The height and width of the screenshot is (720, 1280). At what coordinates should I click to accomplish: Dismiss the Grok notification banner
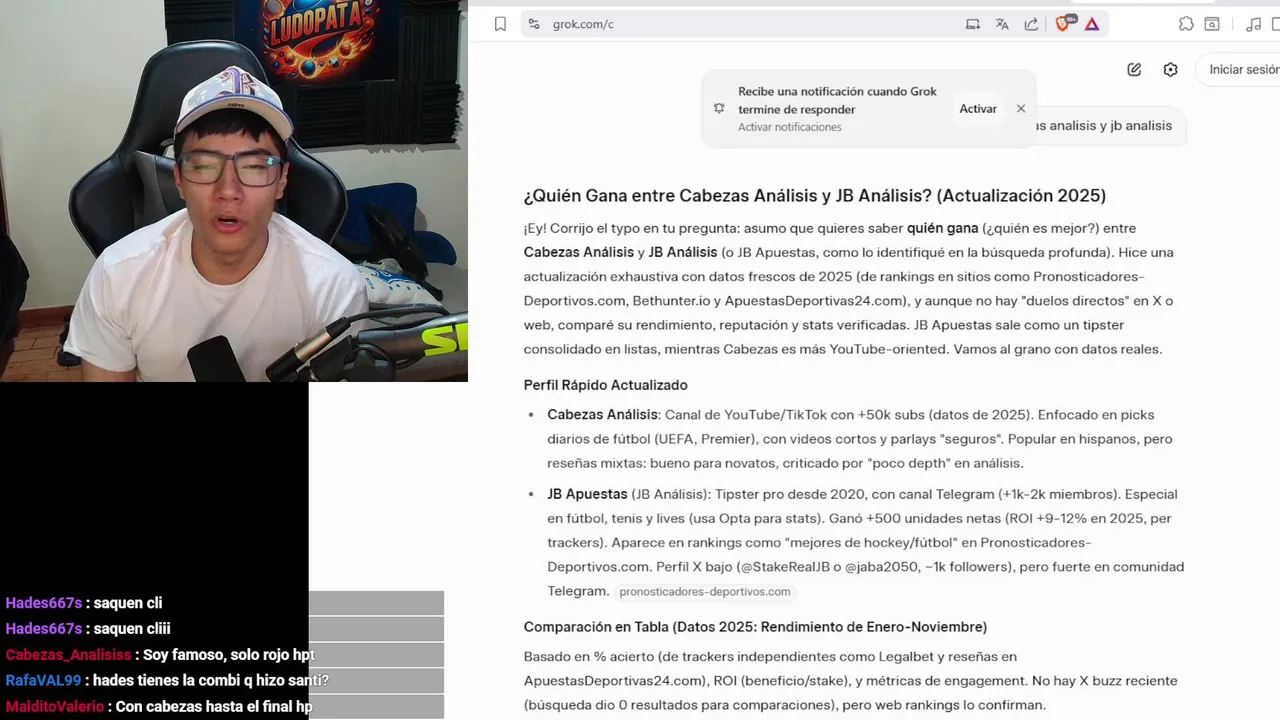(x=1021, y=109)
